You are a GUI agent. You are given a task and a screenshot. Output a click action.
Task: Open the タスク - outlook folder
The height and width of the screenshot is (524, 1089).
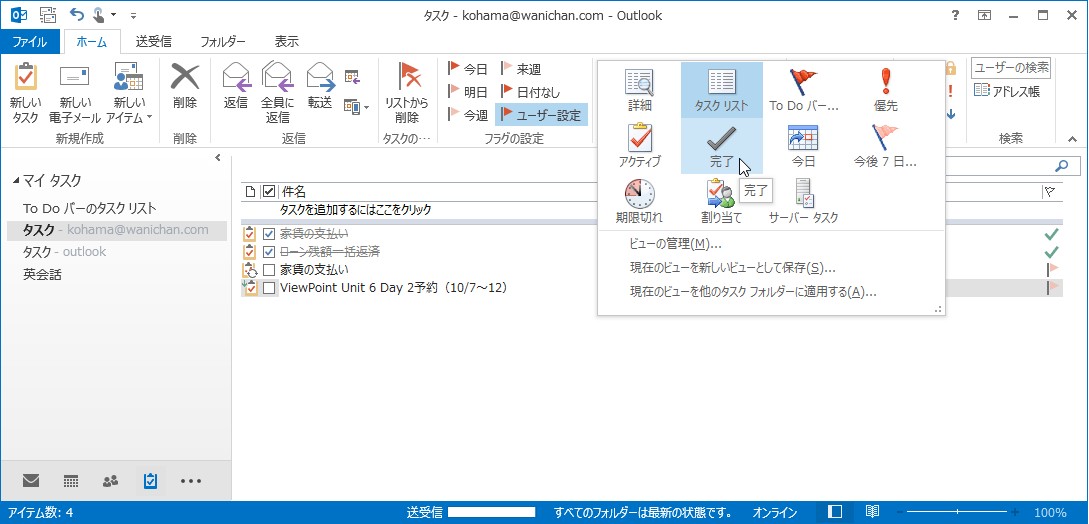click(65, 251)
